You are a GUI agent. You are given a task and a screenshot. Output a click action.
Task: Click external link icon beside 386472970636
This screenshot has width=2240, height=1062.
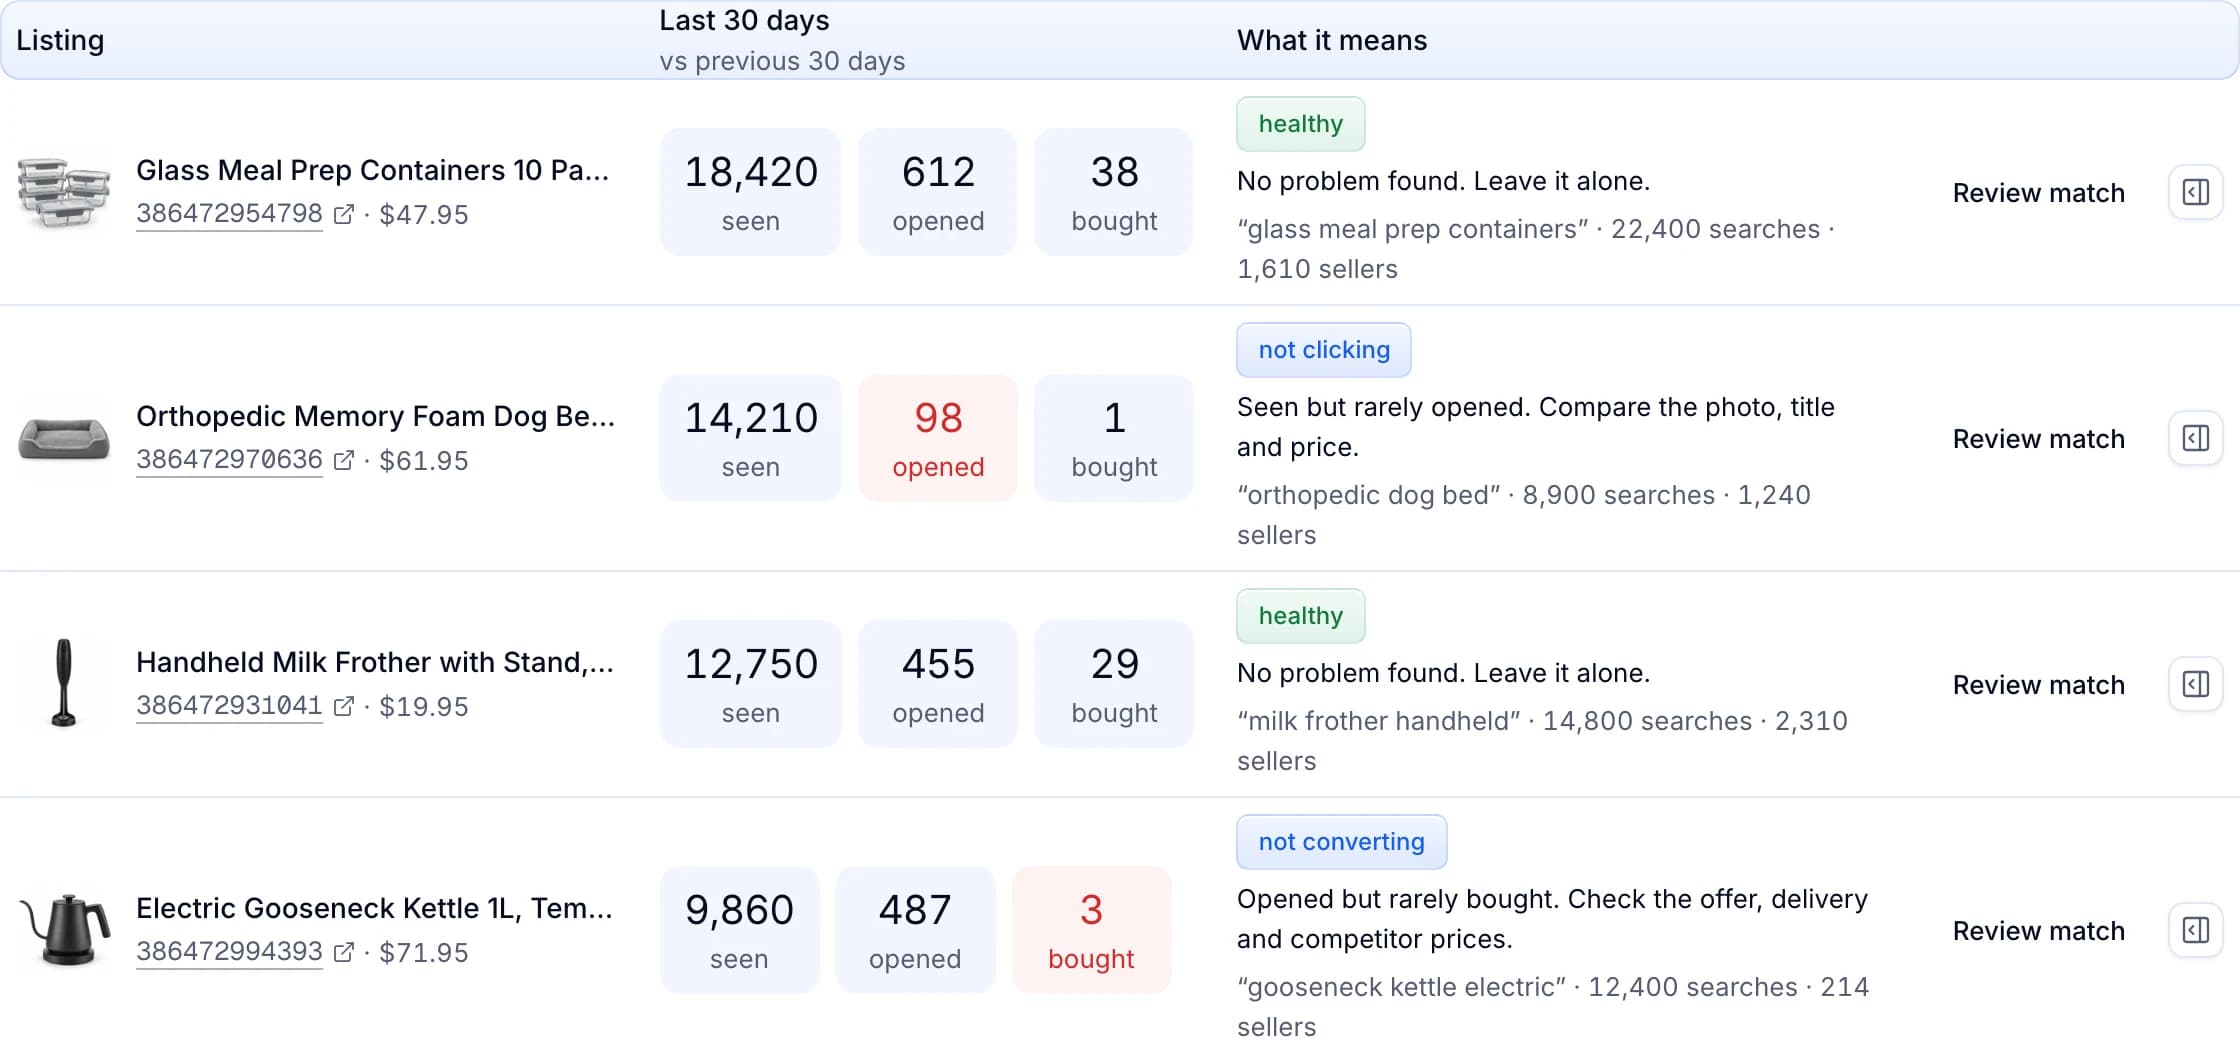(343, 460)
